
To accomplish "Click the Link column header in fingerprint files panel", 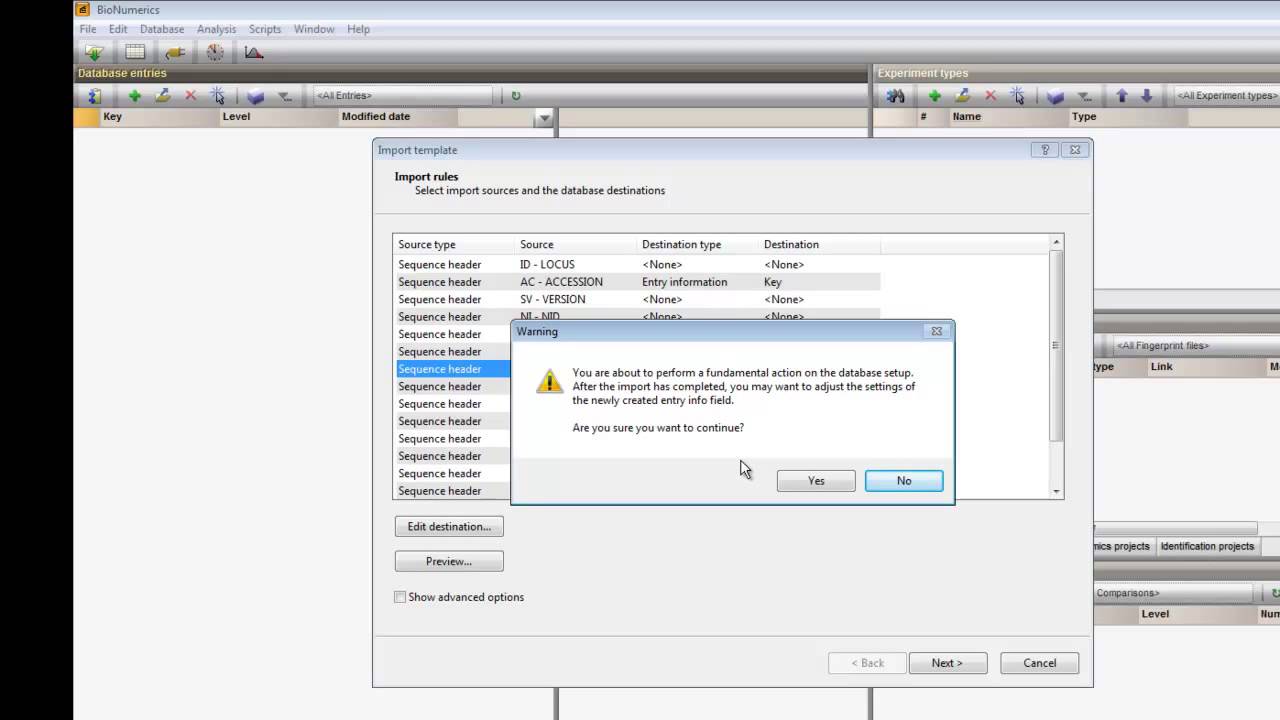I will coord(1205,367).
